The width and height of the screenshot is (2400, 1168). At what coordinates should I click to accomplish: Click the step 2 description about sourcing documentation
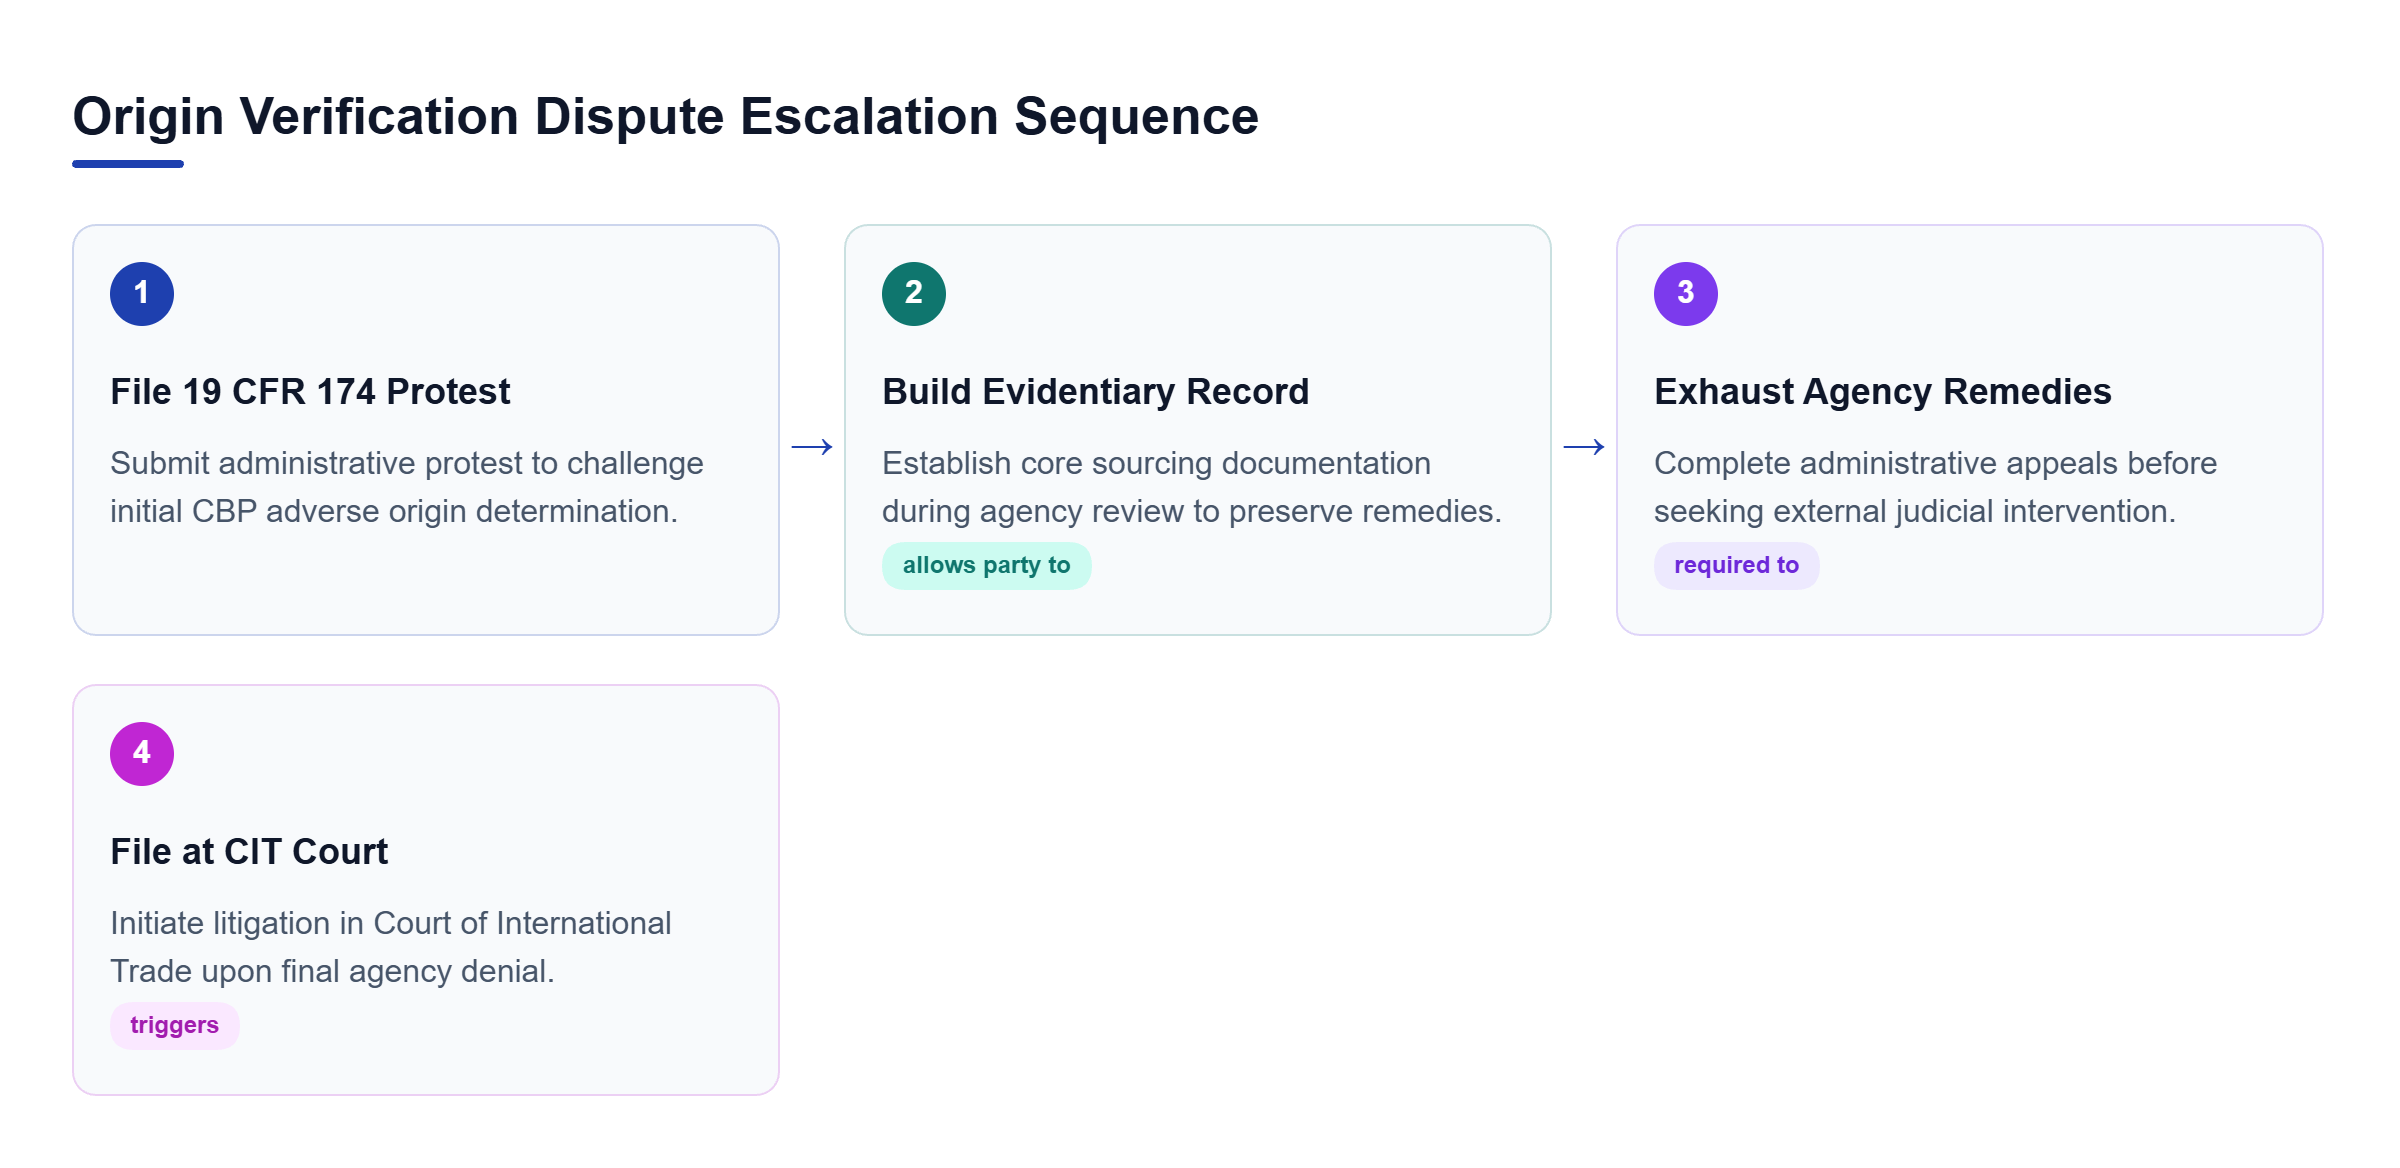point(1192,487)
